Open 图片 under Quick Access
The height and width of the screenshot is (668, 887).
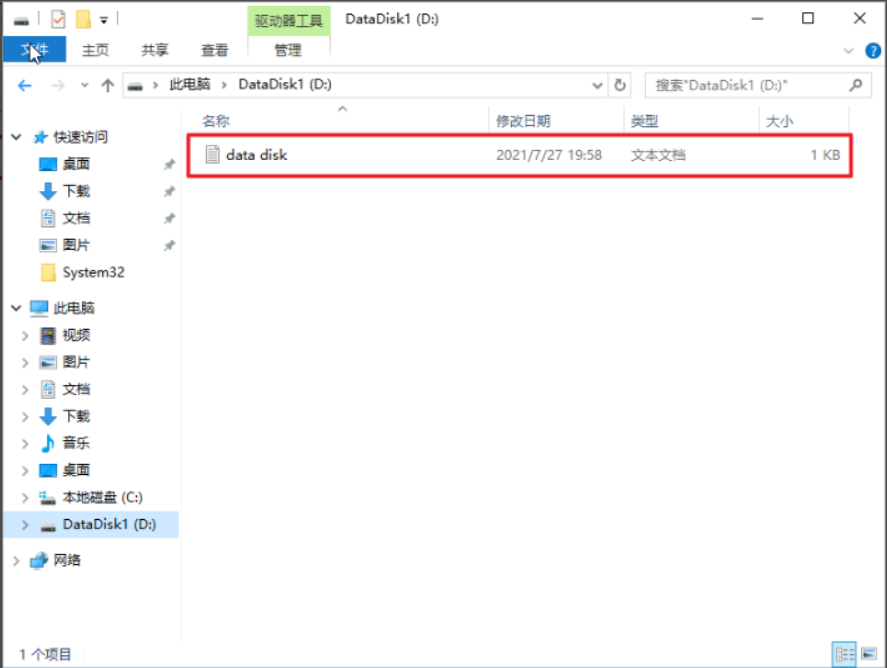76,245
